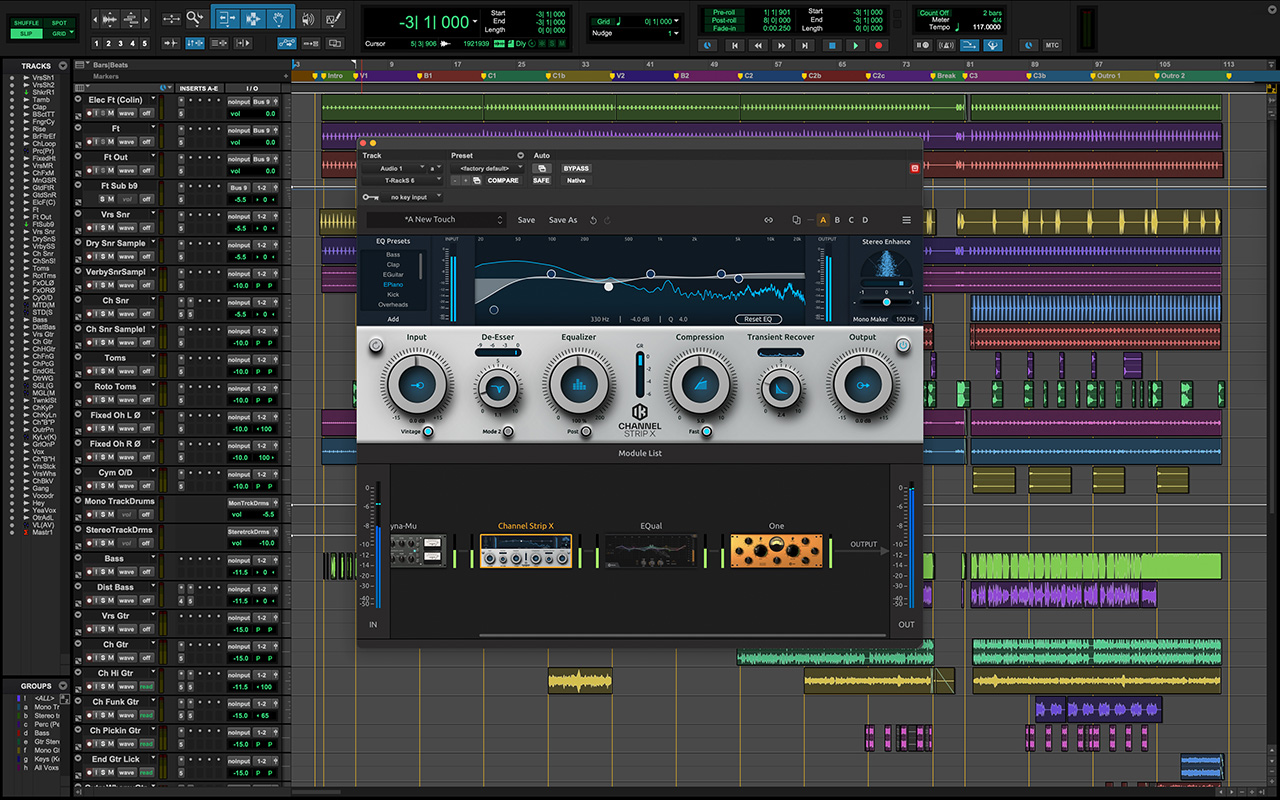Screen dimensions: 1280x800
Task: Select the Pencil tool
Action: (x=334, y=18)
